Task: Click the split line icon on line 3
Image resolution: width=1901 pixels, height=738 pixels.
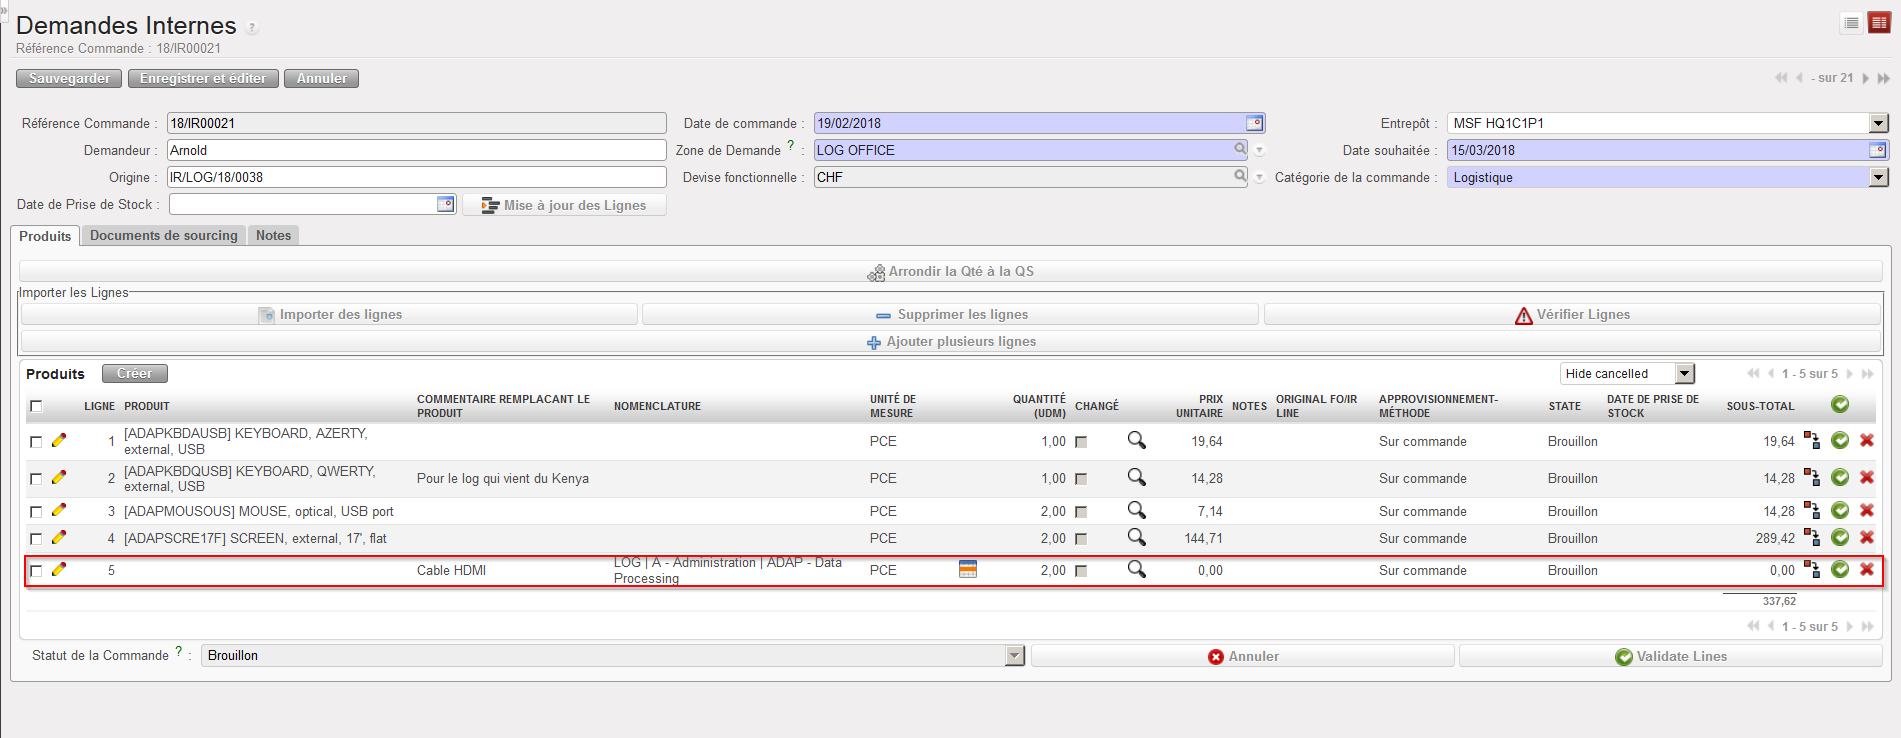Action: tap(1811, 510)
